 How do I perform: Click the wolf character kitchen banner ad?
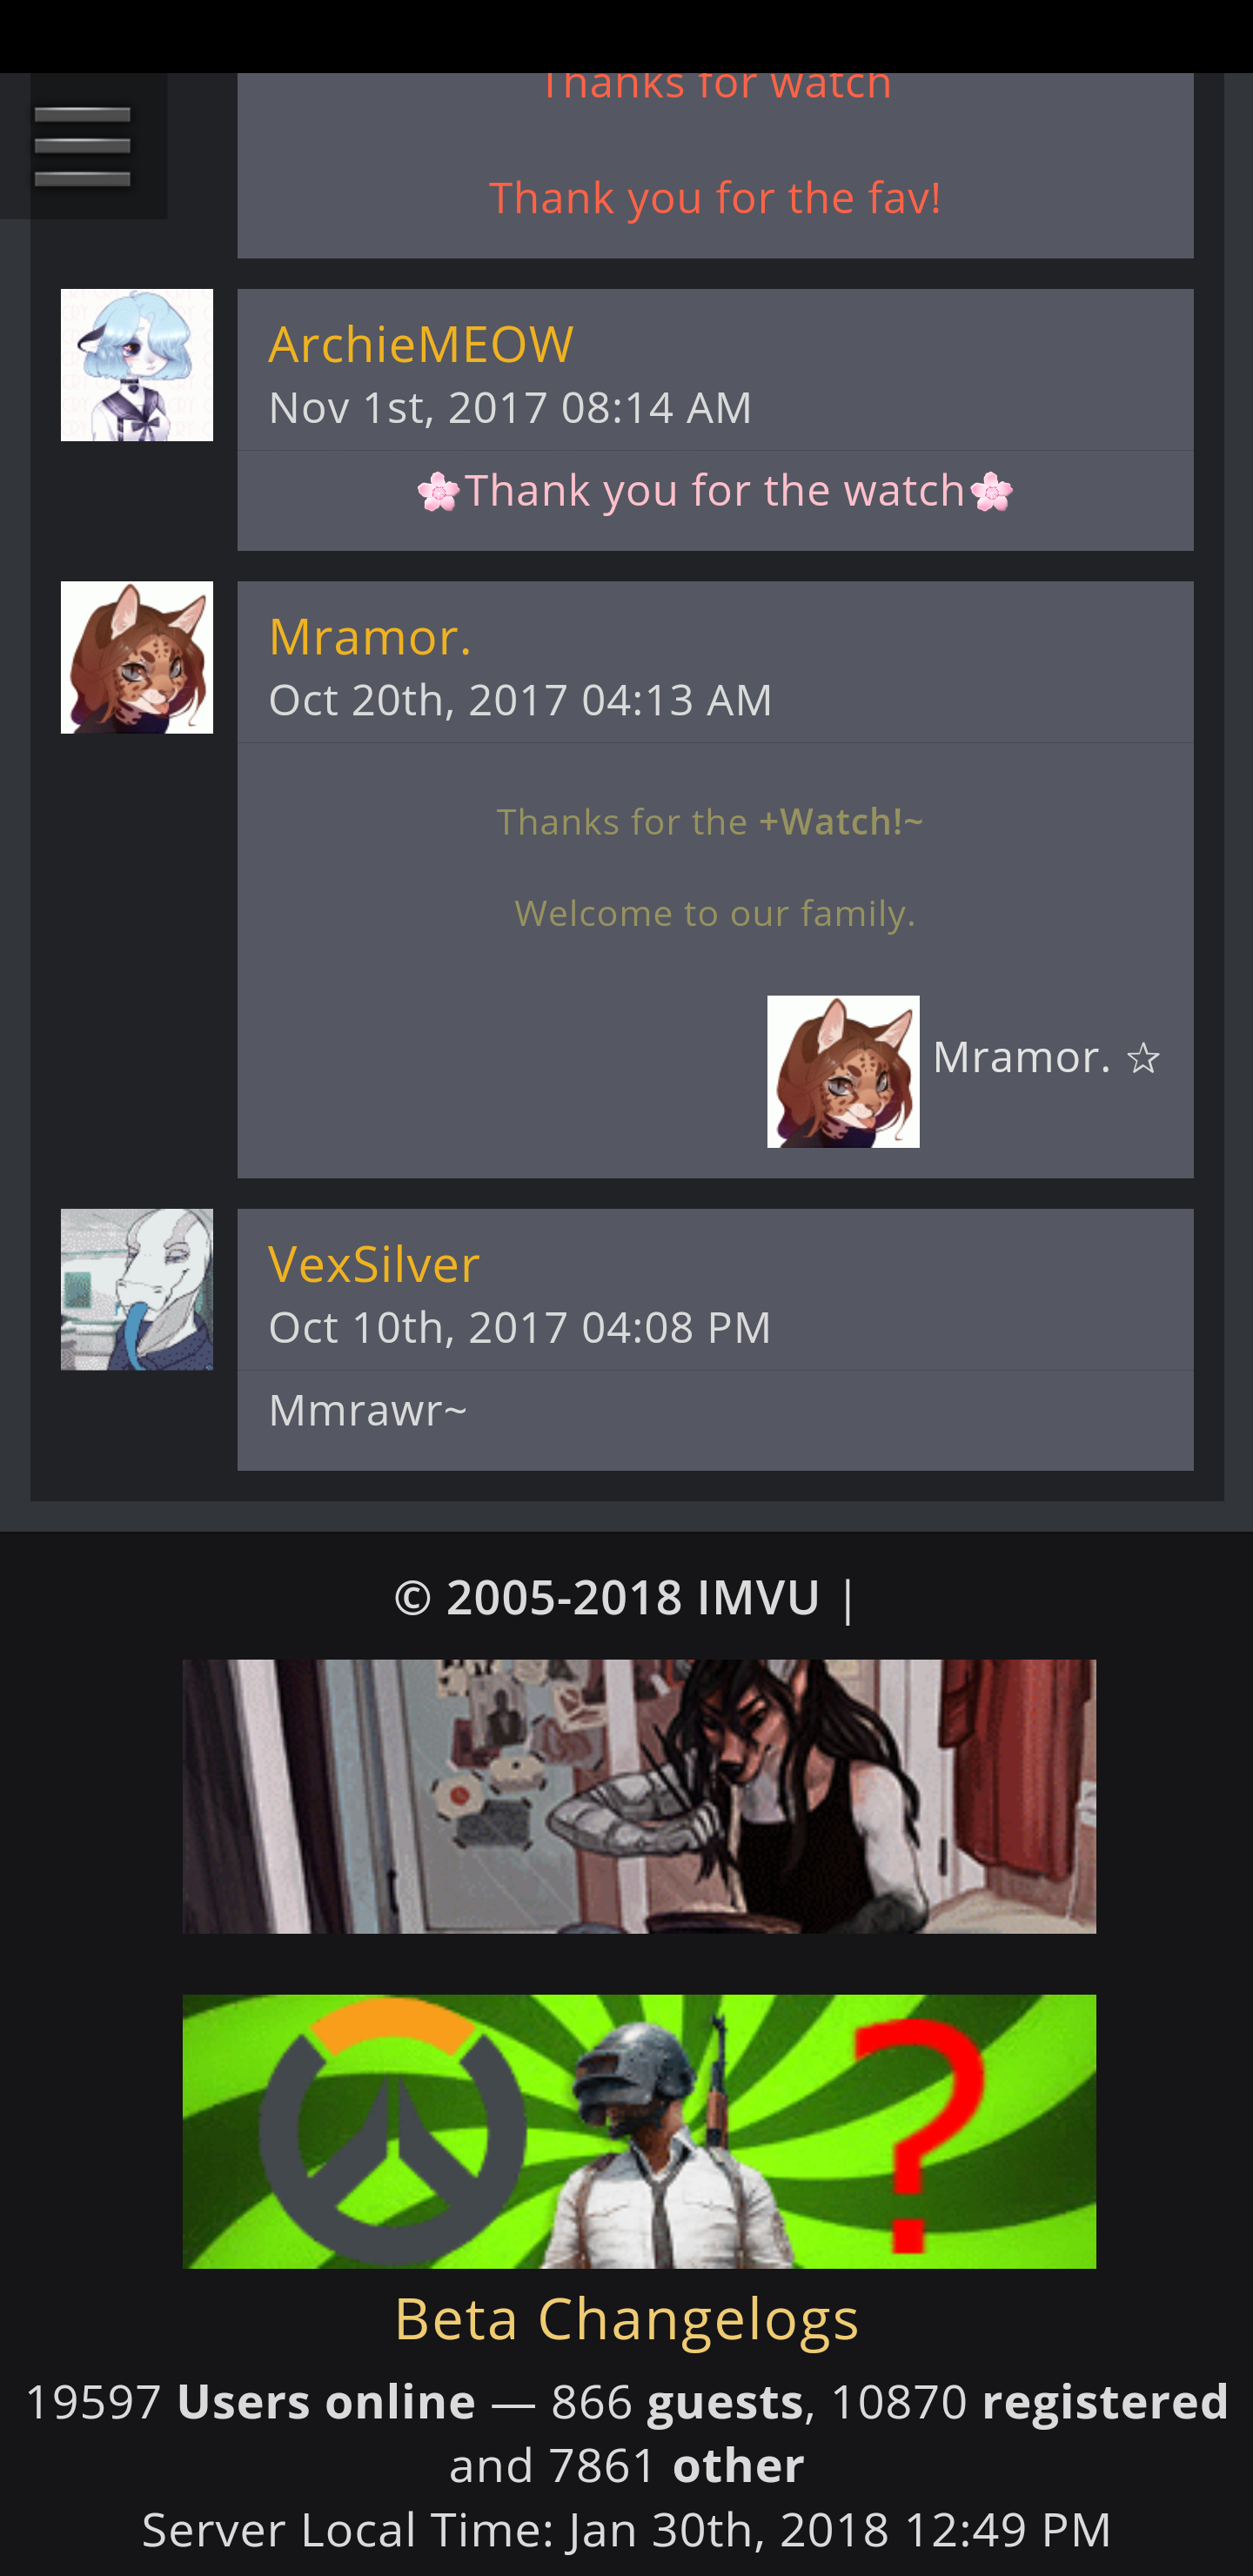coord(639,1796)
